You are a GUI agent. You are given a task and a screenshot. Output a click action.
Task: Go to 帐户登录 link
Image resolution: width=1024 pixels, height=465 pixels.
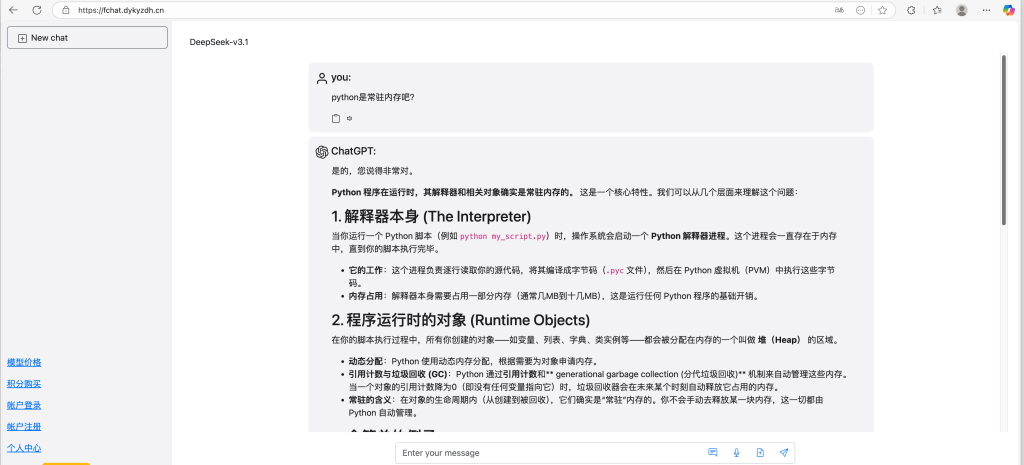click(24, 406)
